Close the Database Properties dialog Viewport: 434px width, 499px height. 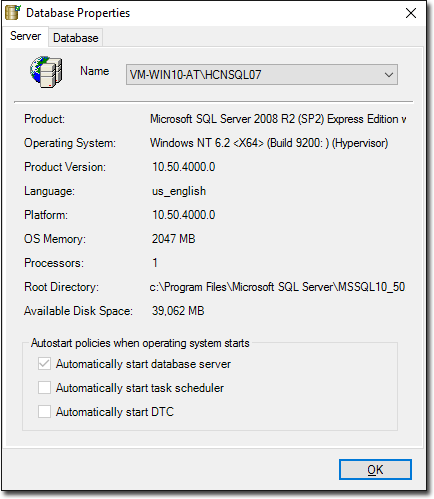click(411, 13)
